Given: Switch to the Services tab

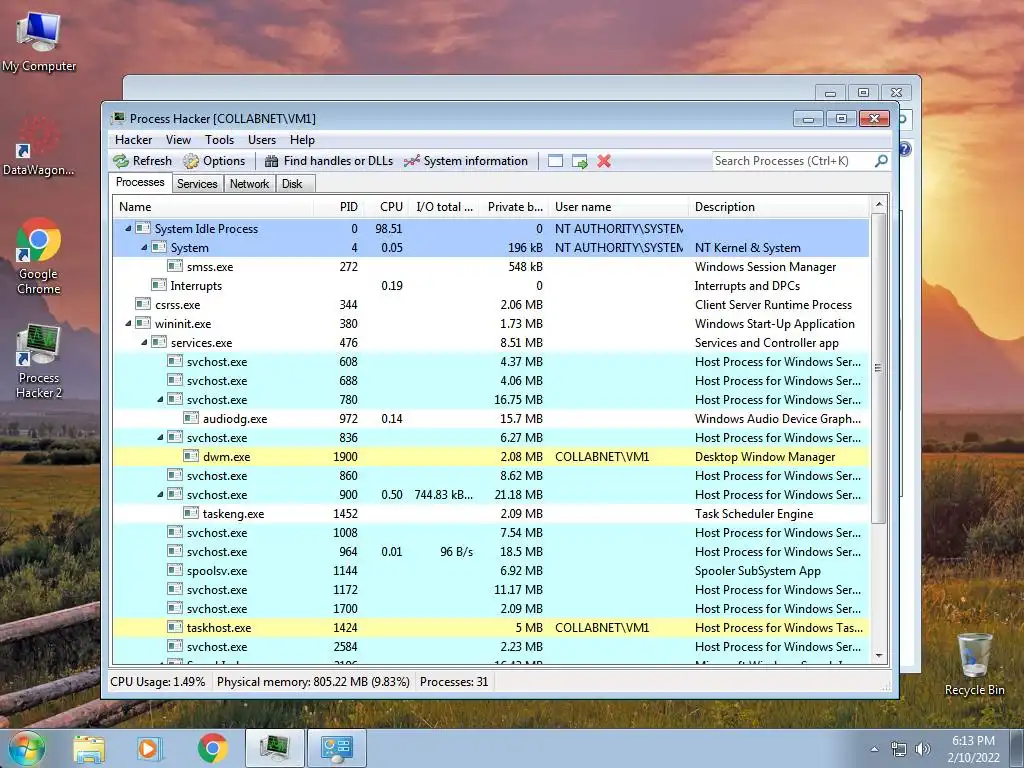Looking at the screenshot, I should pyautogui.click(x=197, y=184).
